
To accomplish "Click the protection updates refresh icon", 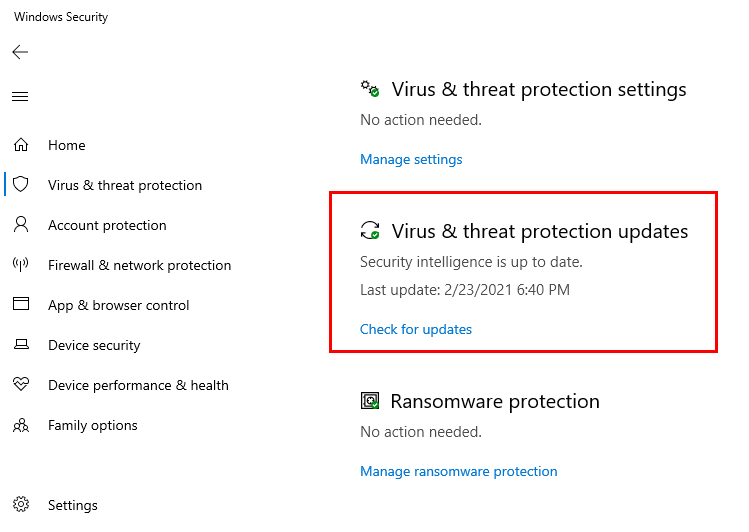I will (x=370, y=230).
